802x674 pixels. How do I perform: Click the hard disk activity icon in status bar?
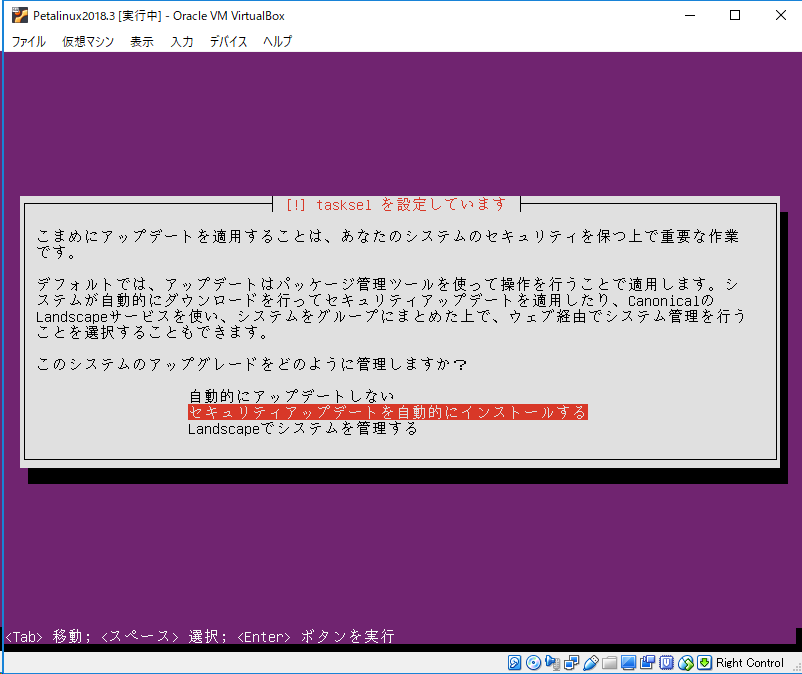pos(512,662)
